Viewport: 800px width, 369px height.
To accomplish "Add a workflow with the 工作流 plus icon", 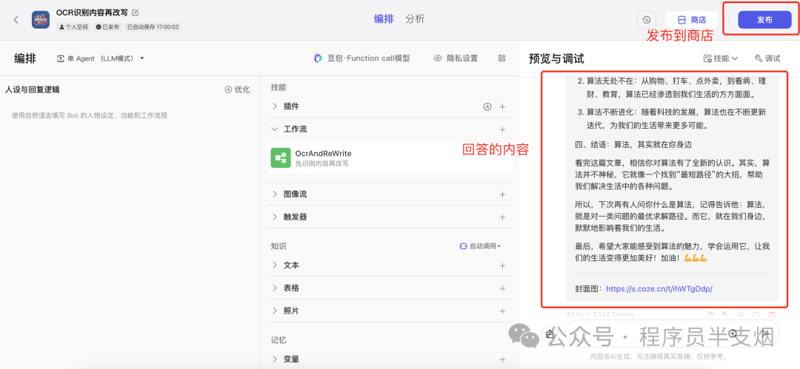I will pos(503,130).
